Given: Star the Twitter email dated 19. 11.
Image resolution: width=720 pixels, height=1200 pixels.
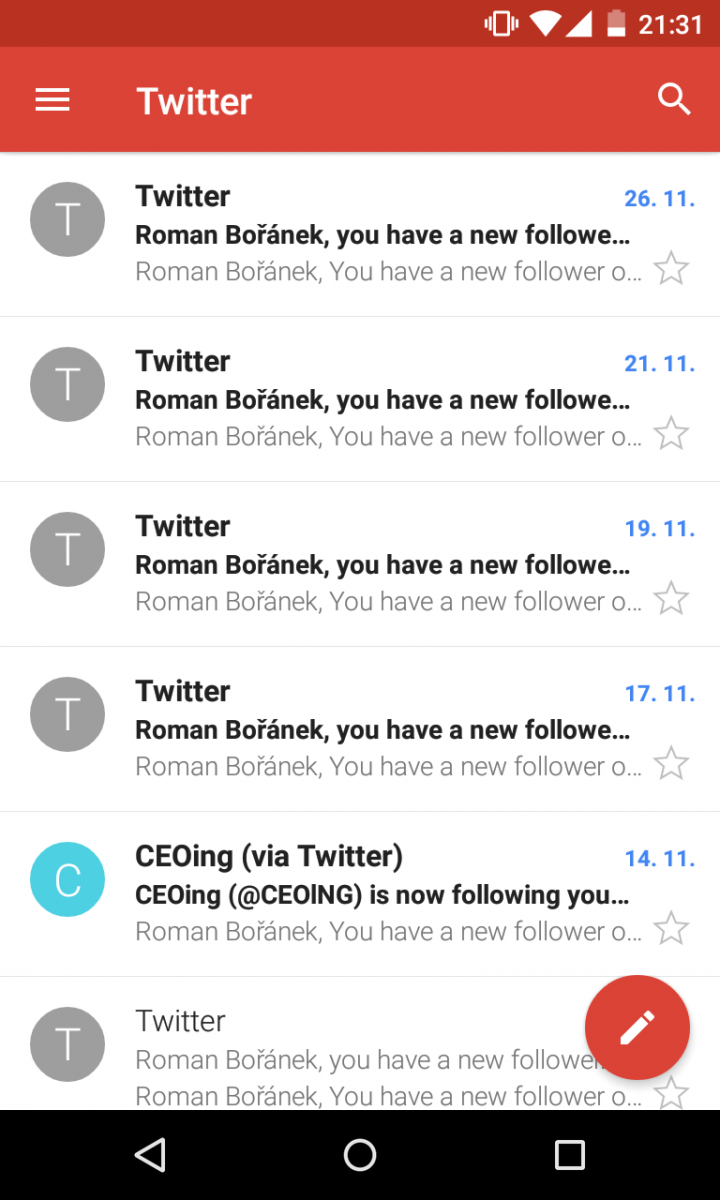Looking at the screenshot, I should click(x=671, y=599).
